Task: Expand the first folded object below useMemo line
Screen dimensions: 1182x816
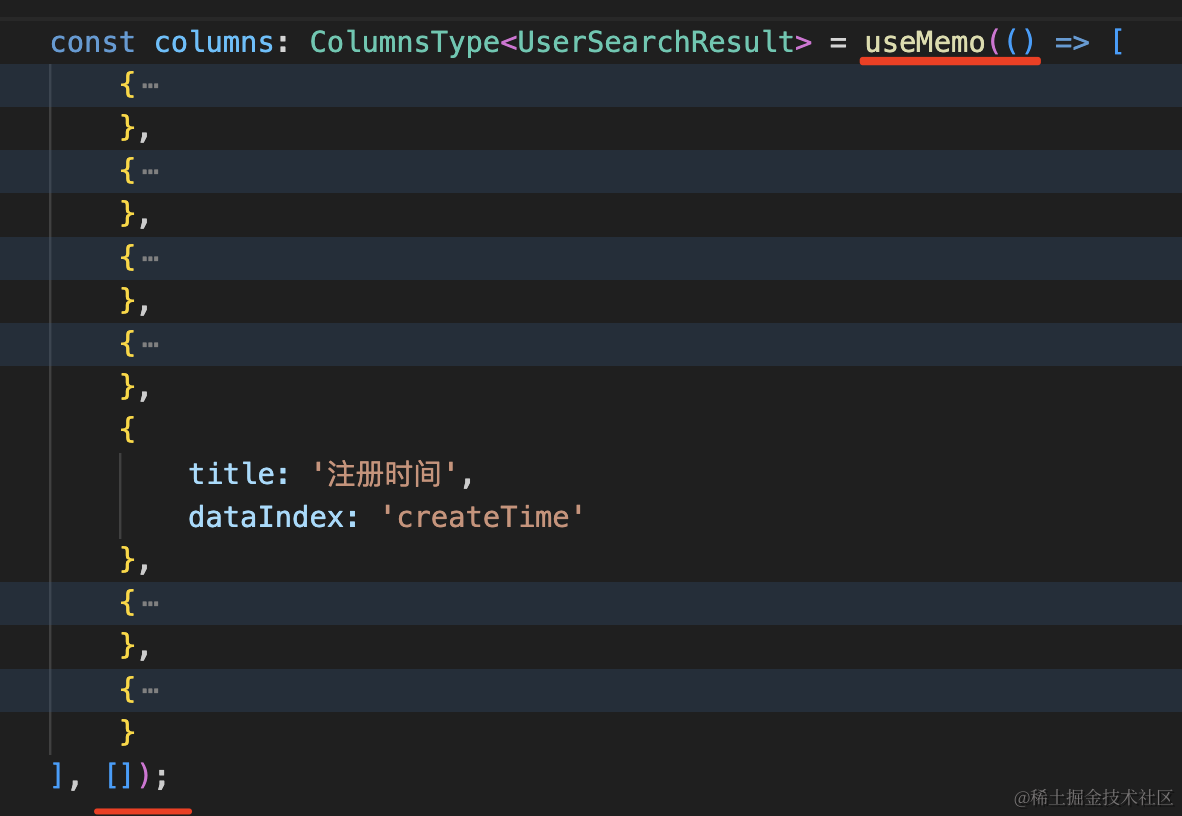Action: [150, 85]
